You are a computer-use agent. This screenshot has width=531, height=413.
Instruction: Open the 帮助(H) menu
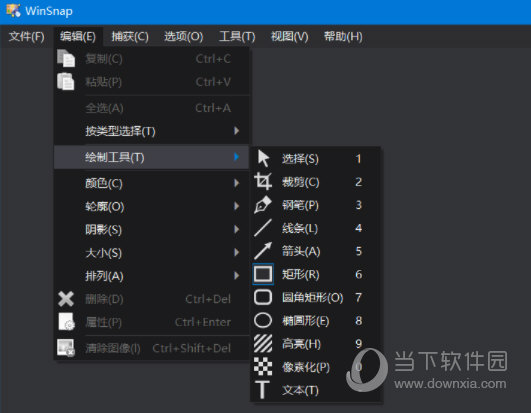click(343, 36)
